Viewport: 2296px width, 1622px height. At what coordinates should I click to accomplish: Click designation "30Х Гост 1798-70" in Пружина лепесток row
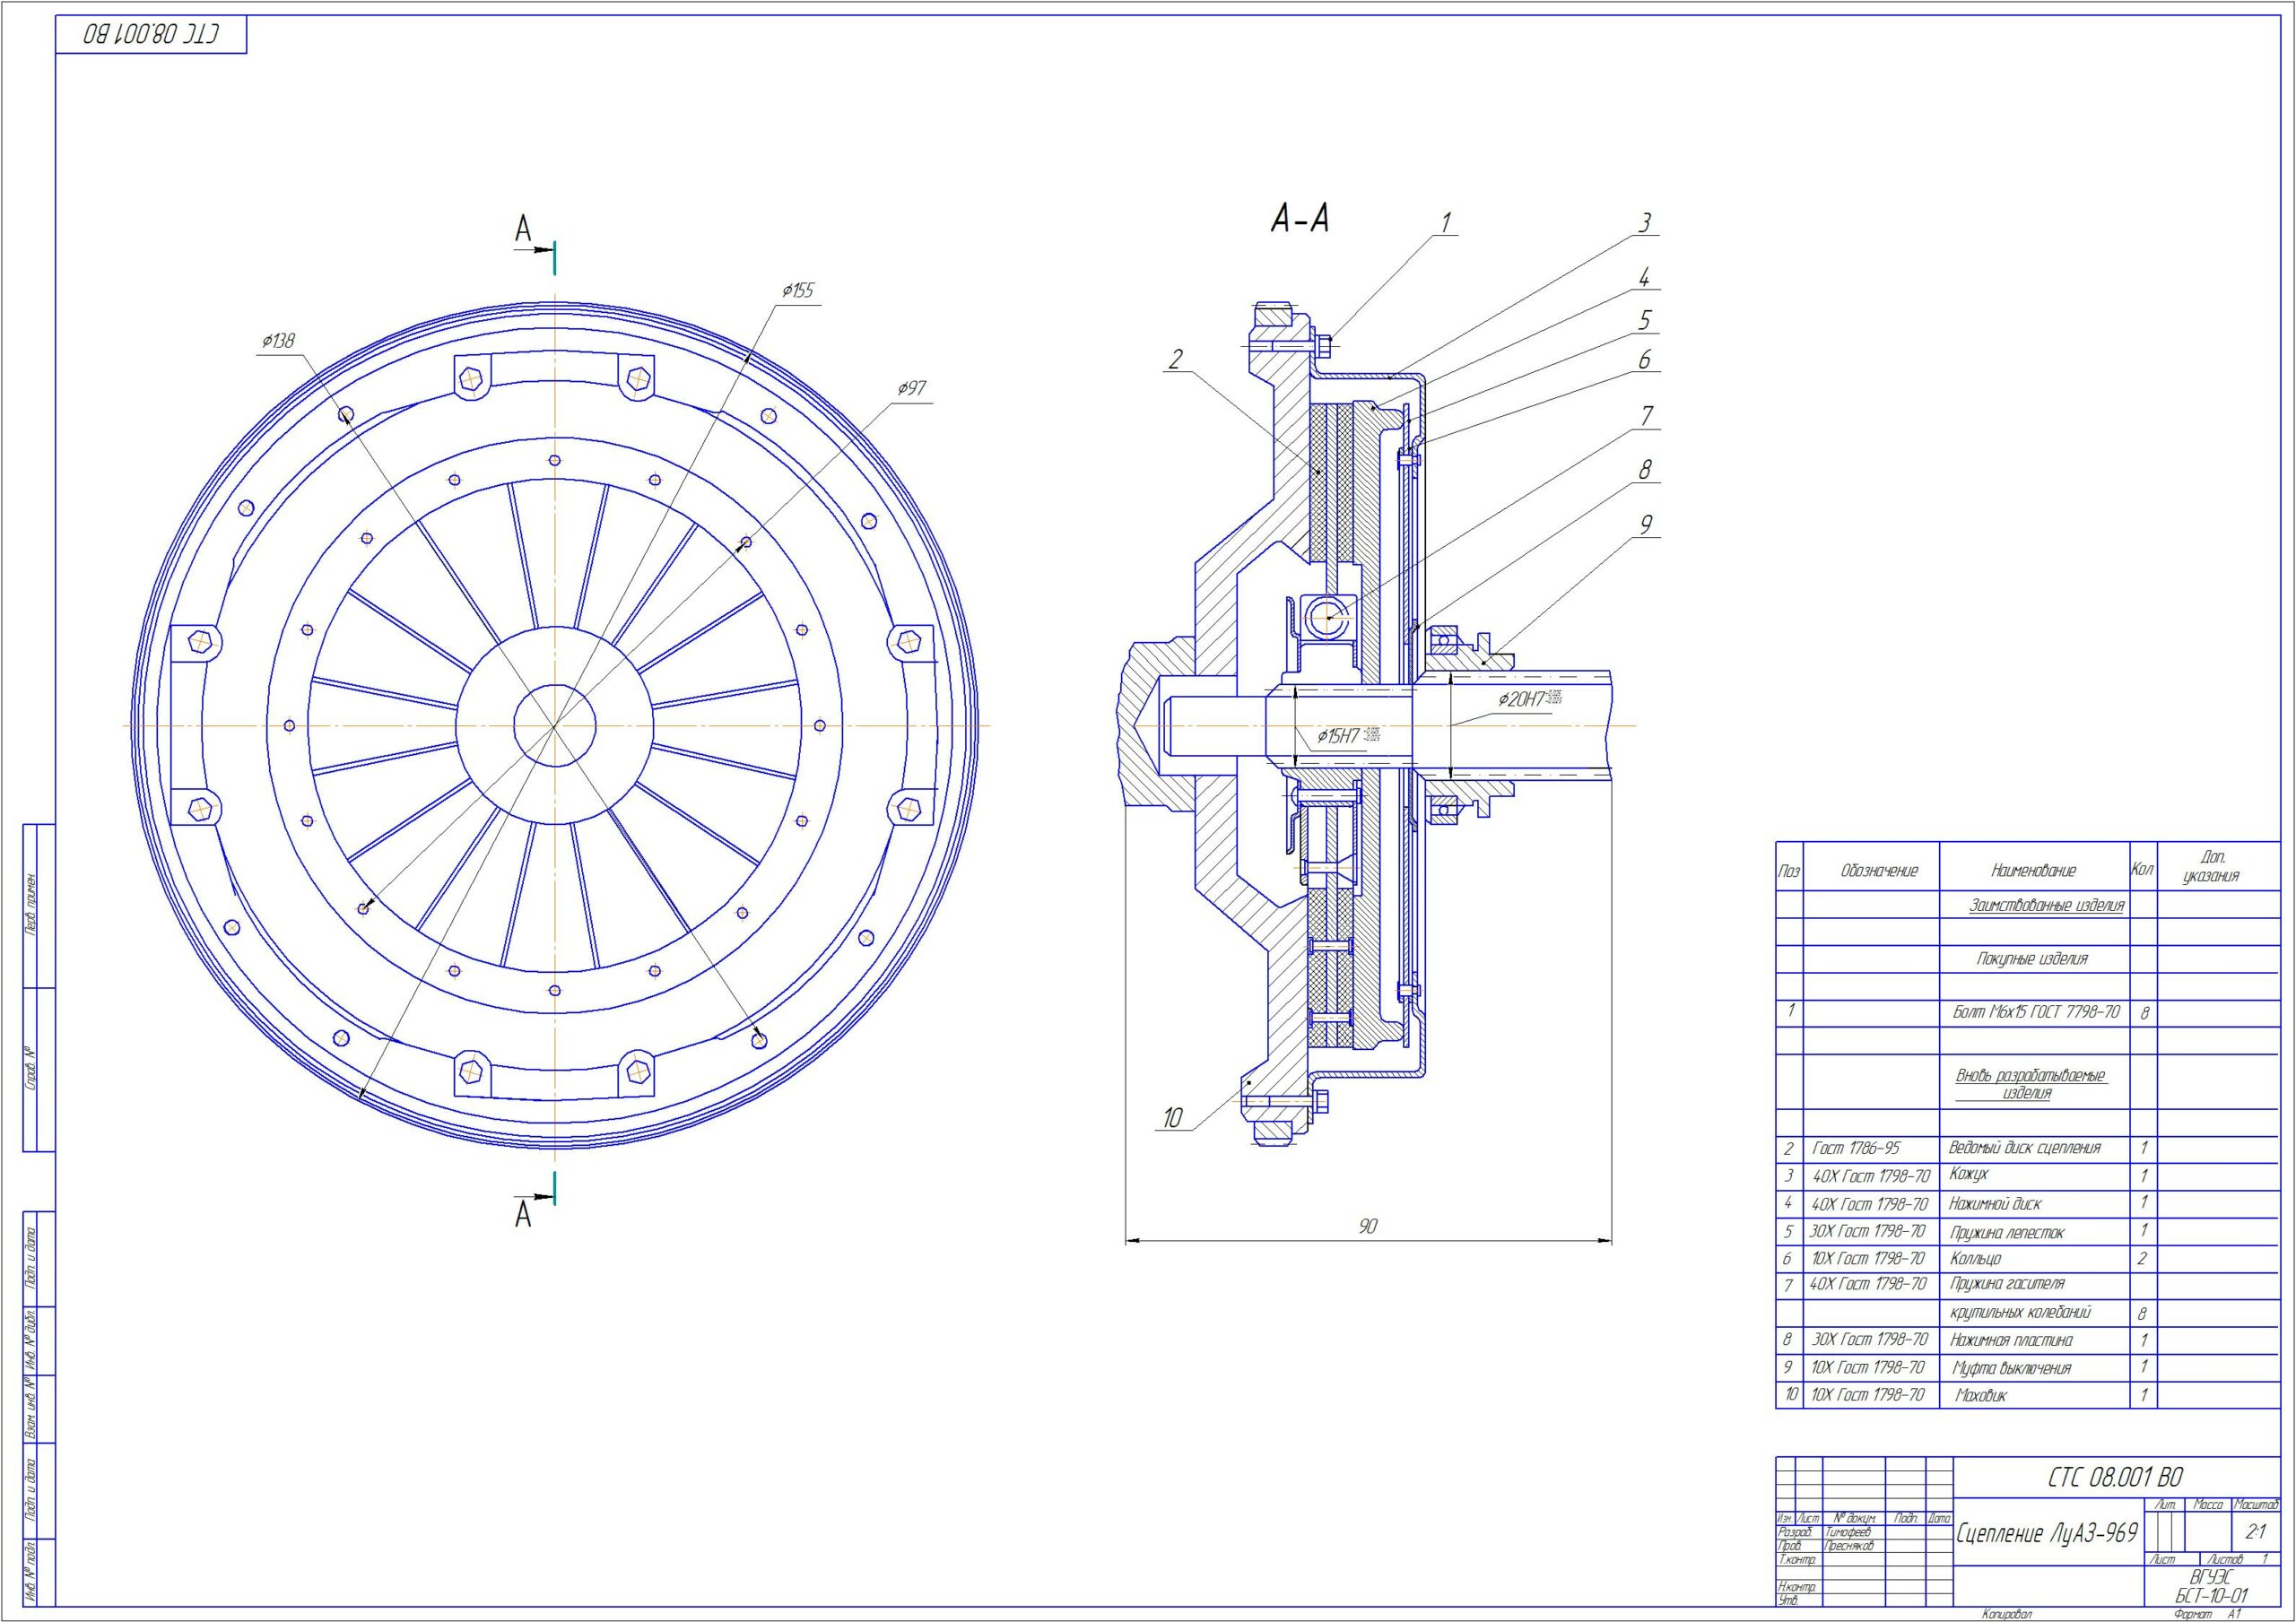click(1868, 1231)
